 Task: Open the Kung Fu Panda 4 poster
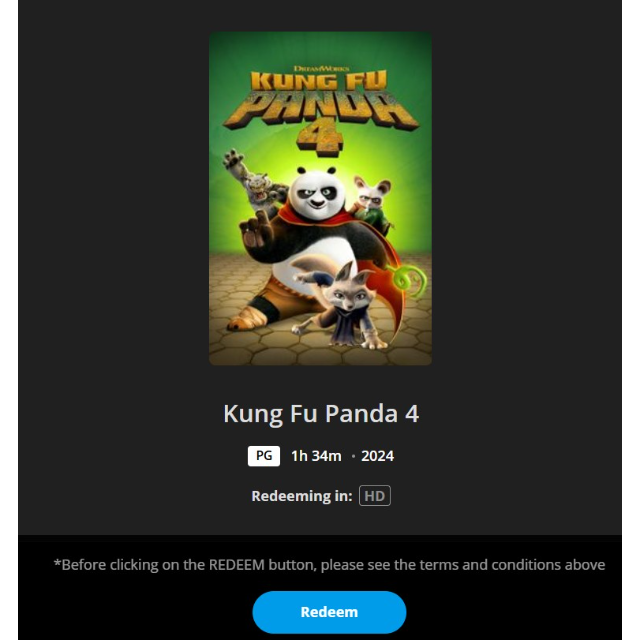click(x=320, y=198)
